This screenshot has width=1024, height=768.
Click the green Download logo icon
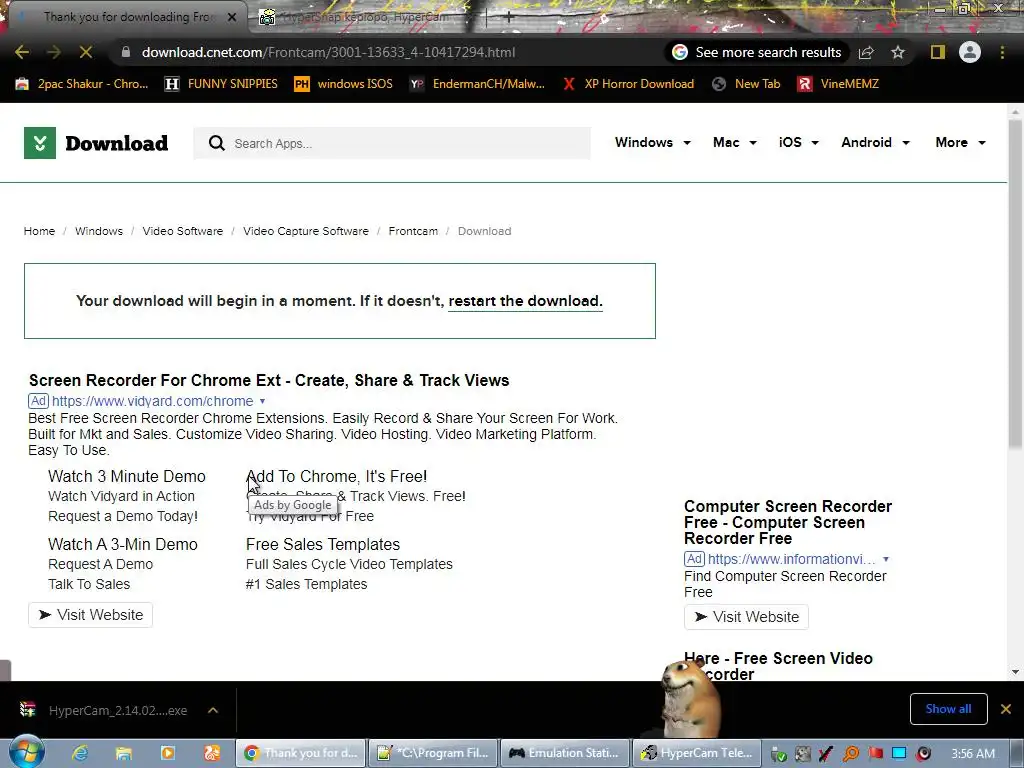(x=40, y=143)
